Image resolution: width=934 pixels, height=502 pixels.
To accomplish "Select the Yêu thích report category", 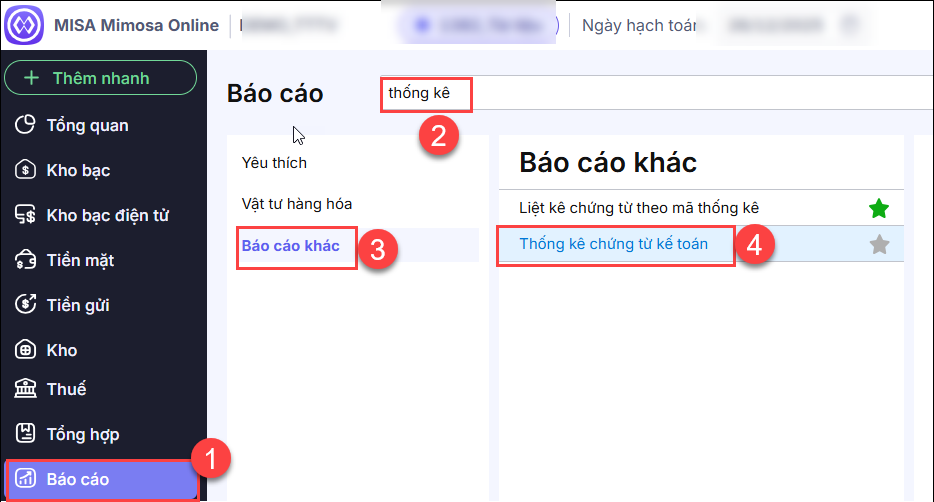I will tap(274, 163).
